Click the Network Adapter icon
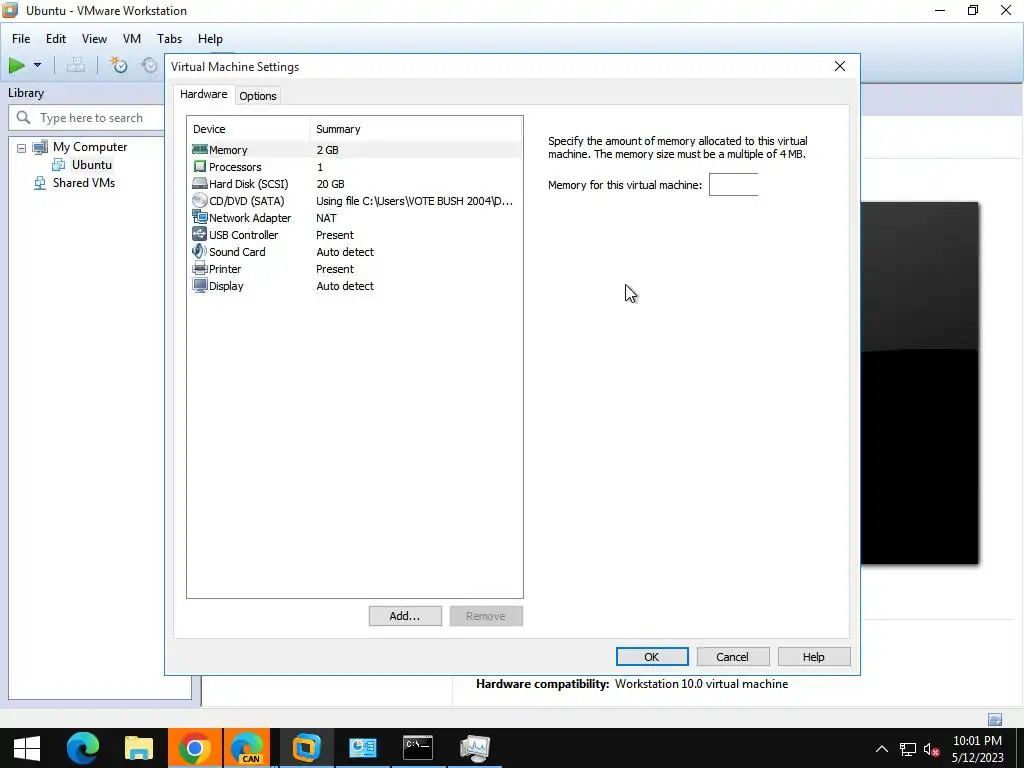1024x768 pixels. tap(200, 217)
